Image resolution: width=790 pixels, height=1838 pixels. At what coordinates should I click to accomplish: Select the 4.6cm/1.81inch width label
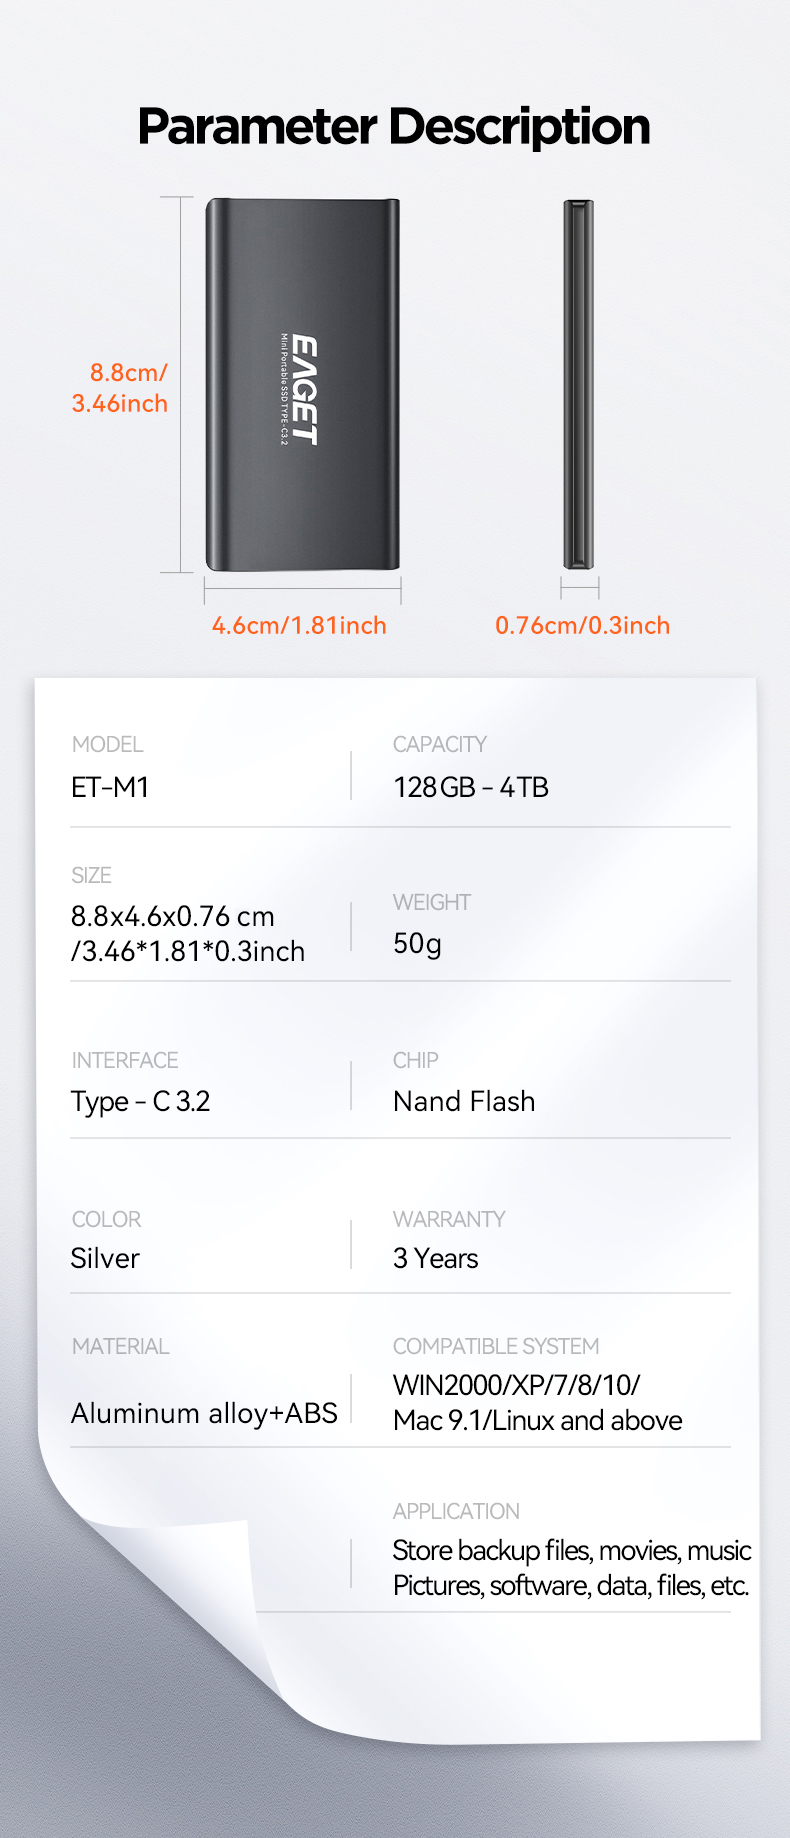[x=299, y=626]
